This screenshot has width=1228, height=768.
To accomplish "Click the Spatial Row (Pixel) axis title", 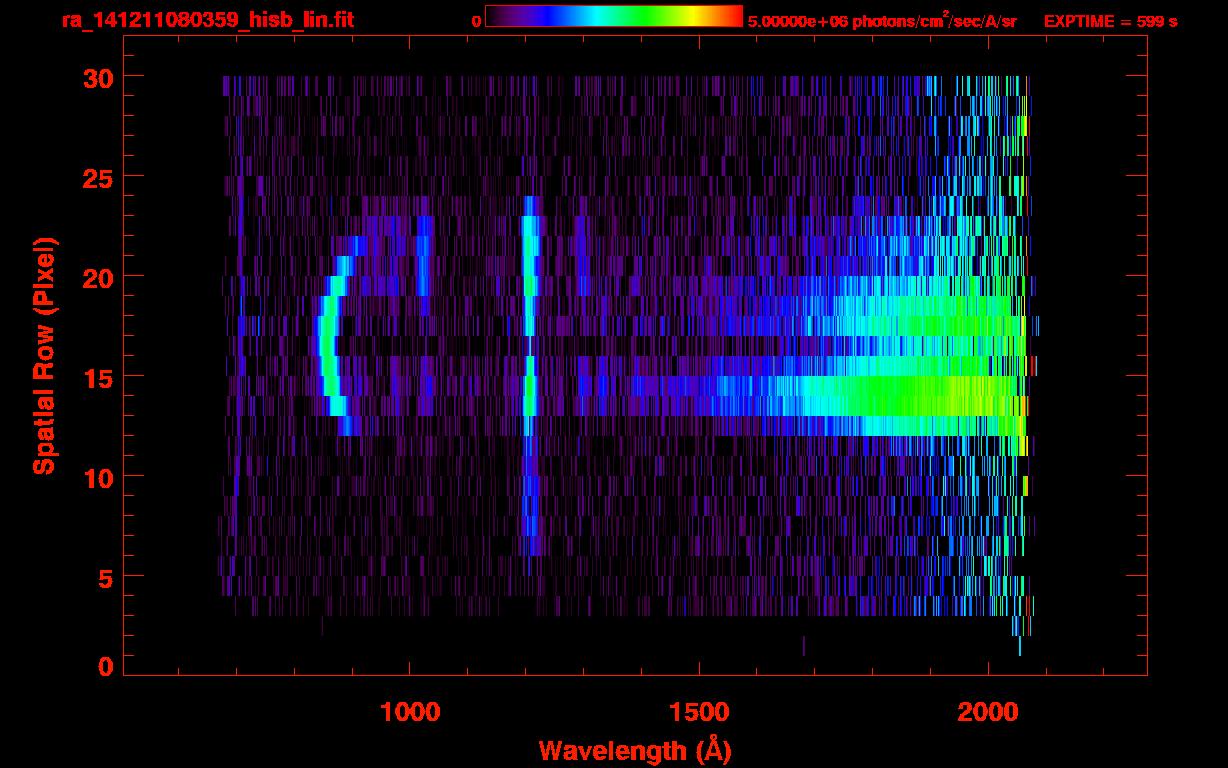I will tap(44, 356).
